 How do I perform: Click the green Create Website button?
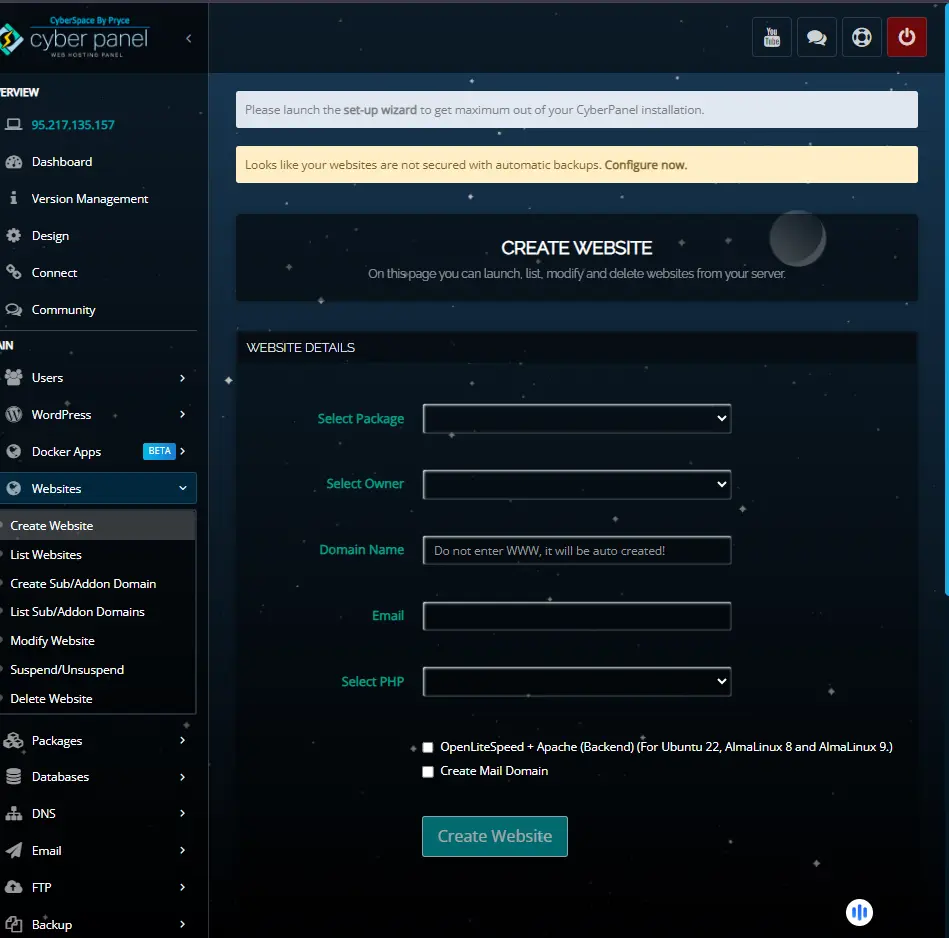[x=494, y=836]
